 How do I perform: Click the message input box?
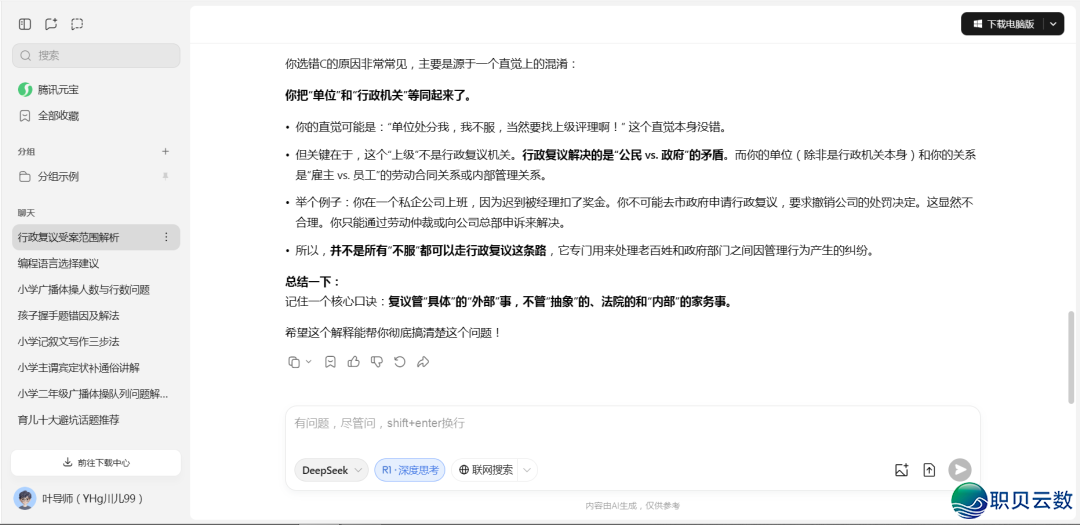632,423
